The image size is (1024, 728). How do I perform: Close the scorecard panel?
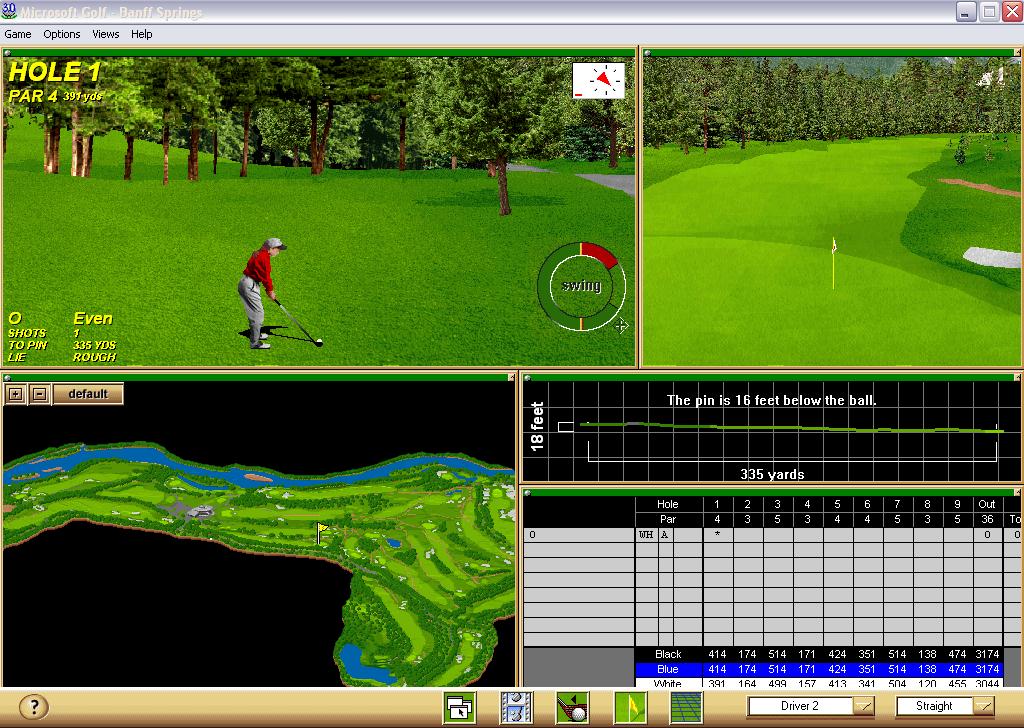point(1017,492)
